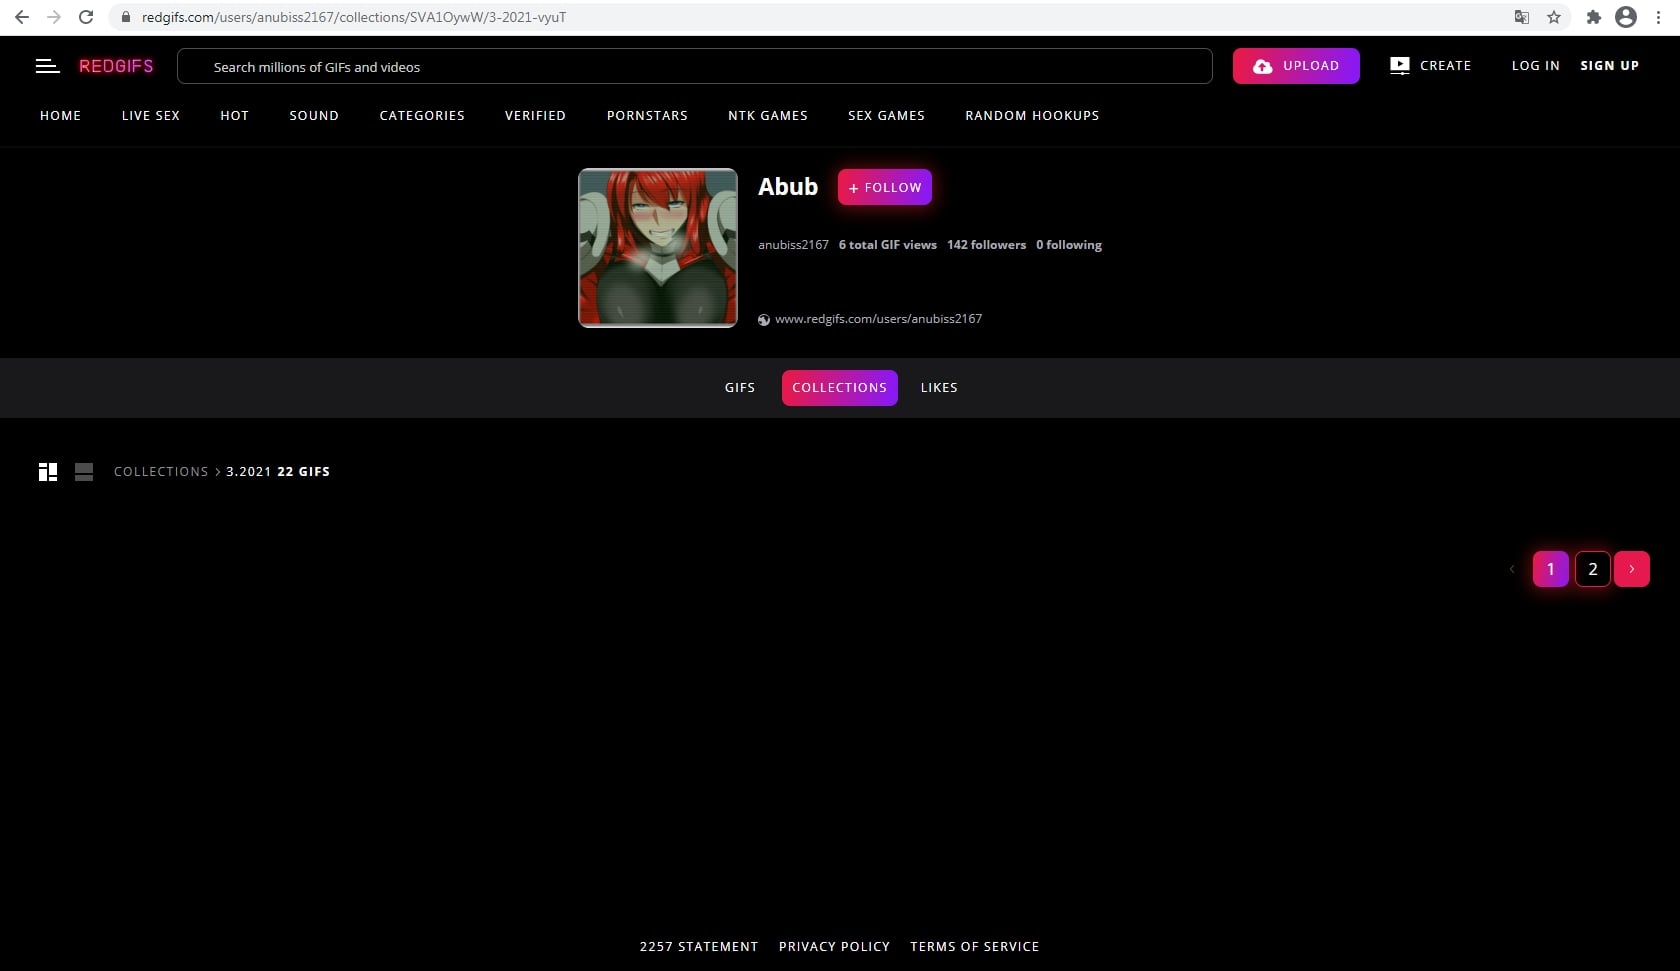This screenshot has height=971, width=1680.
Task: Bookmark this page with star icon
Action: coord(1554,17)
